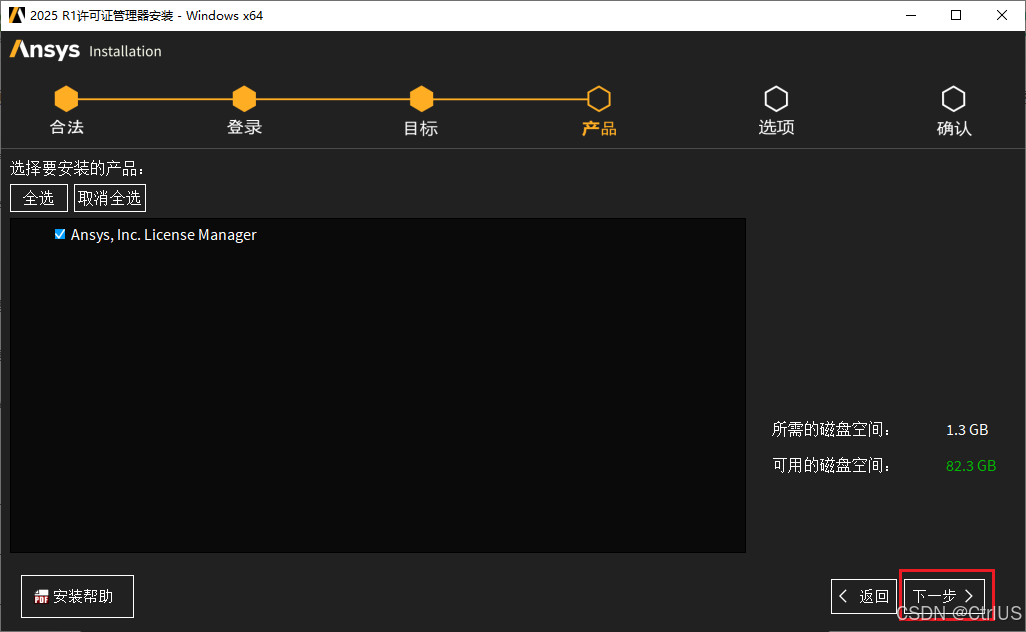The image size is (1026, 632).
Task: Click the 可用的磁盘空间 label
Action: click(x=830, y=465)
